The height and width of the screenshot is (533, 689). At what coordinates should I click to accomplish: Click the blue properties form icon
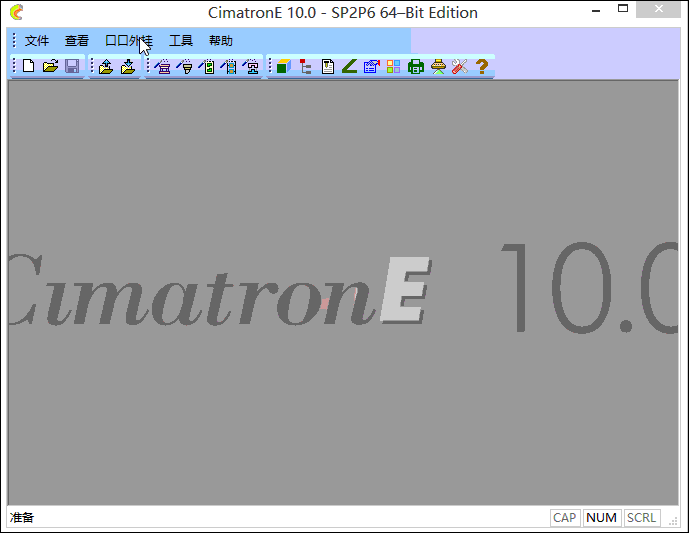(372, 66)
